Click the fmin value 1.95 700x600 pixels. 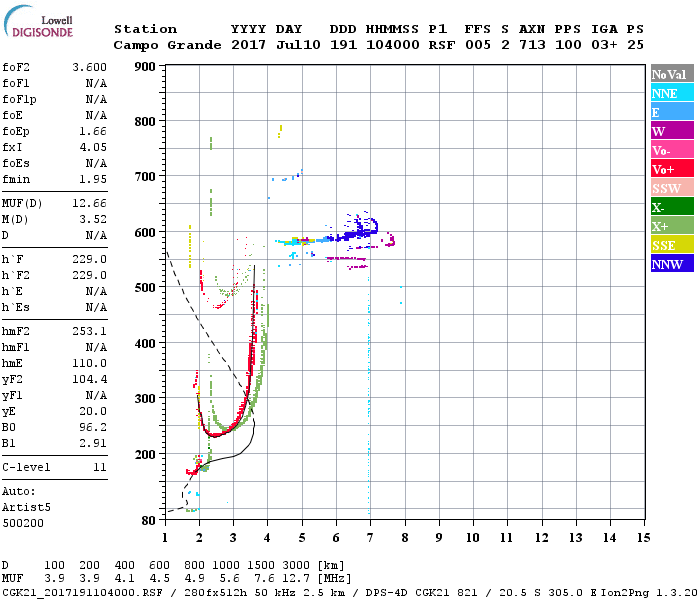[x=93, y=179]
